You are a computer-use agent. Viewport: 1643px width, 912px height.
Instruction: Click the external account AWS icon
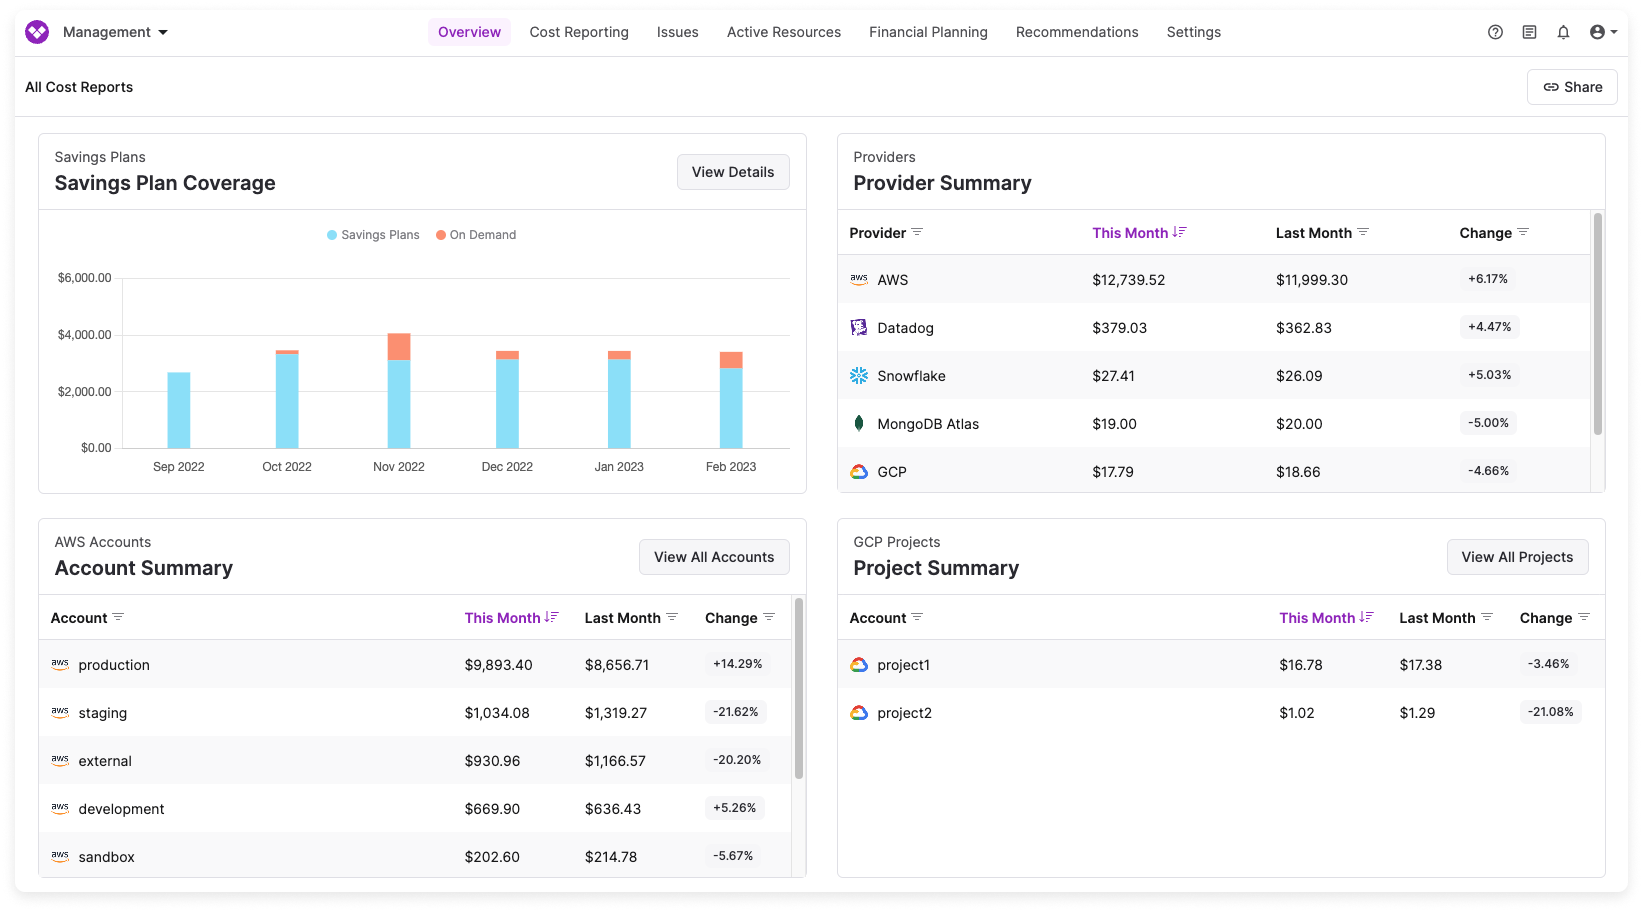[x=60, y=761]
